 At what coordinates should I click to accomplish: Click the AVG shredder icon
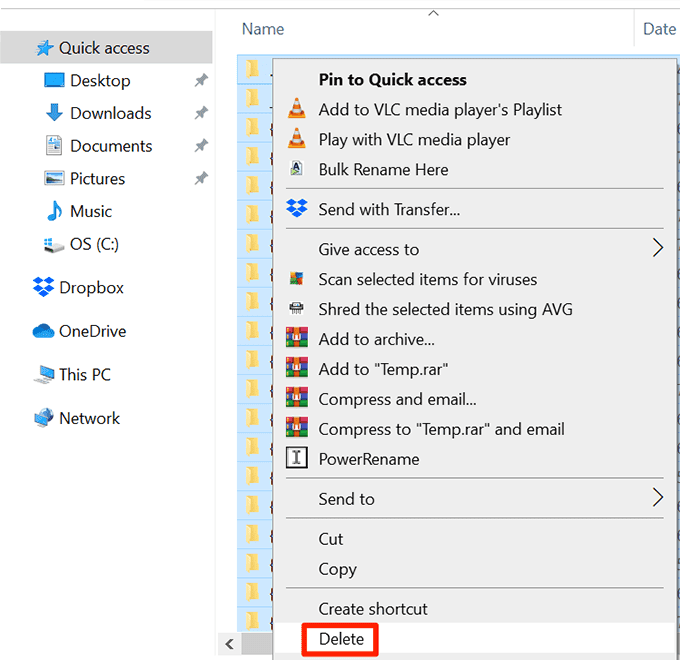pos(296,309)
